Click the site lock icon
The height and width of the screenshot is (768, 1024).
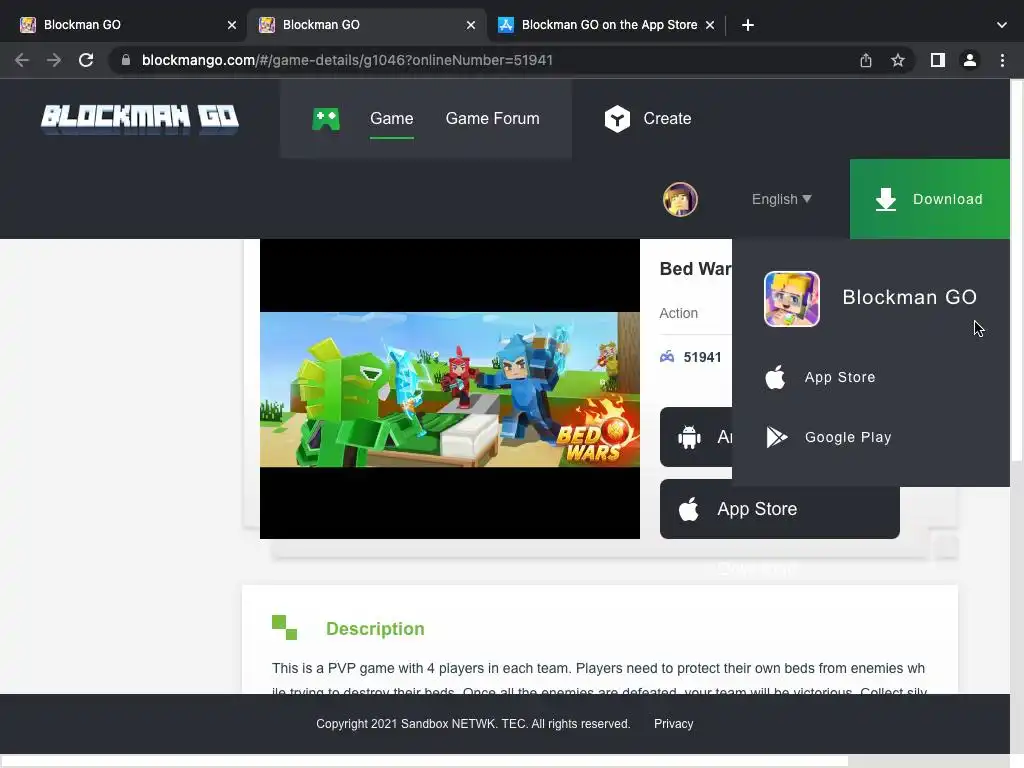125,60
